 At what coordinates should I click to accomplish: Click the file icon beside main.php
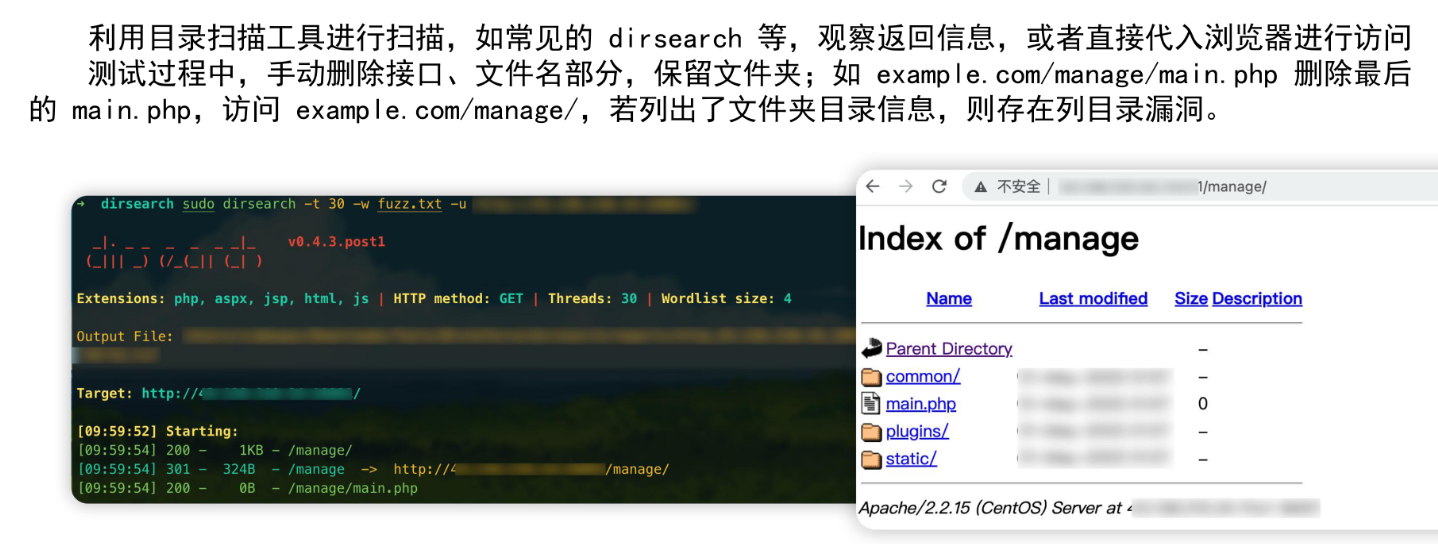(x=871, y=404)
